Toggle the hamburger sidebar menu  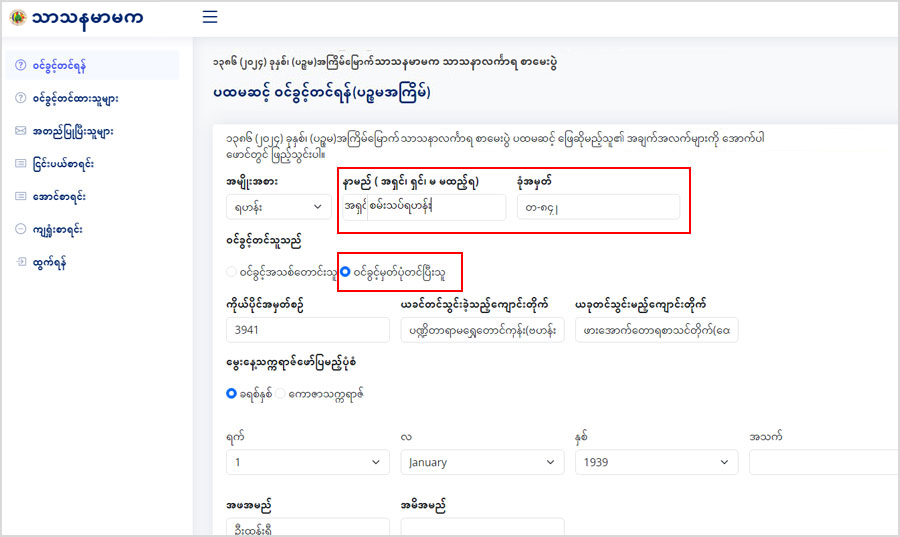tap(210, 17)
